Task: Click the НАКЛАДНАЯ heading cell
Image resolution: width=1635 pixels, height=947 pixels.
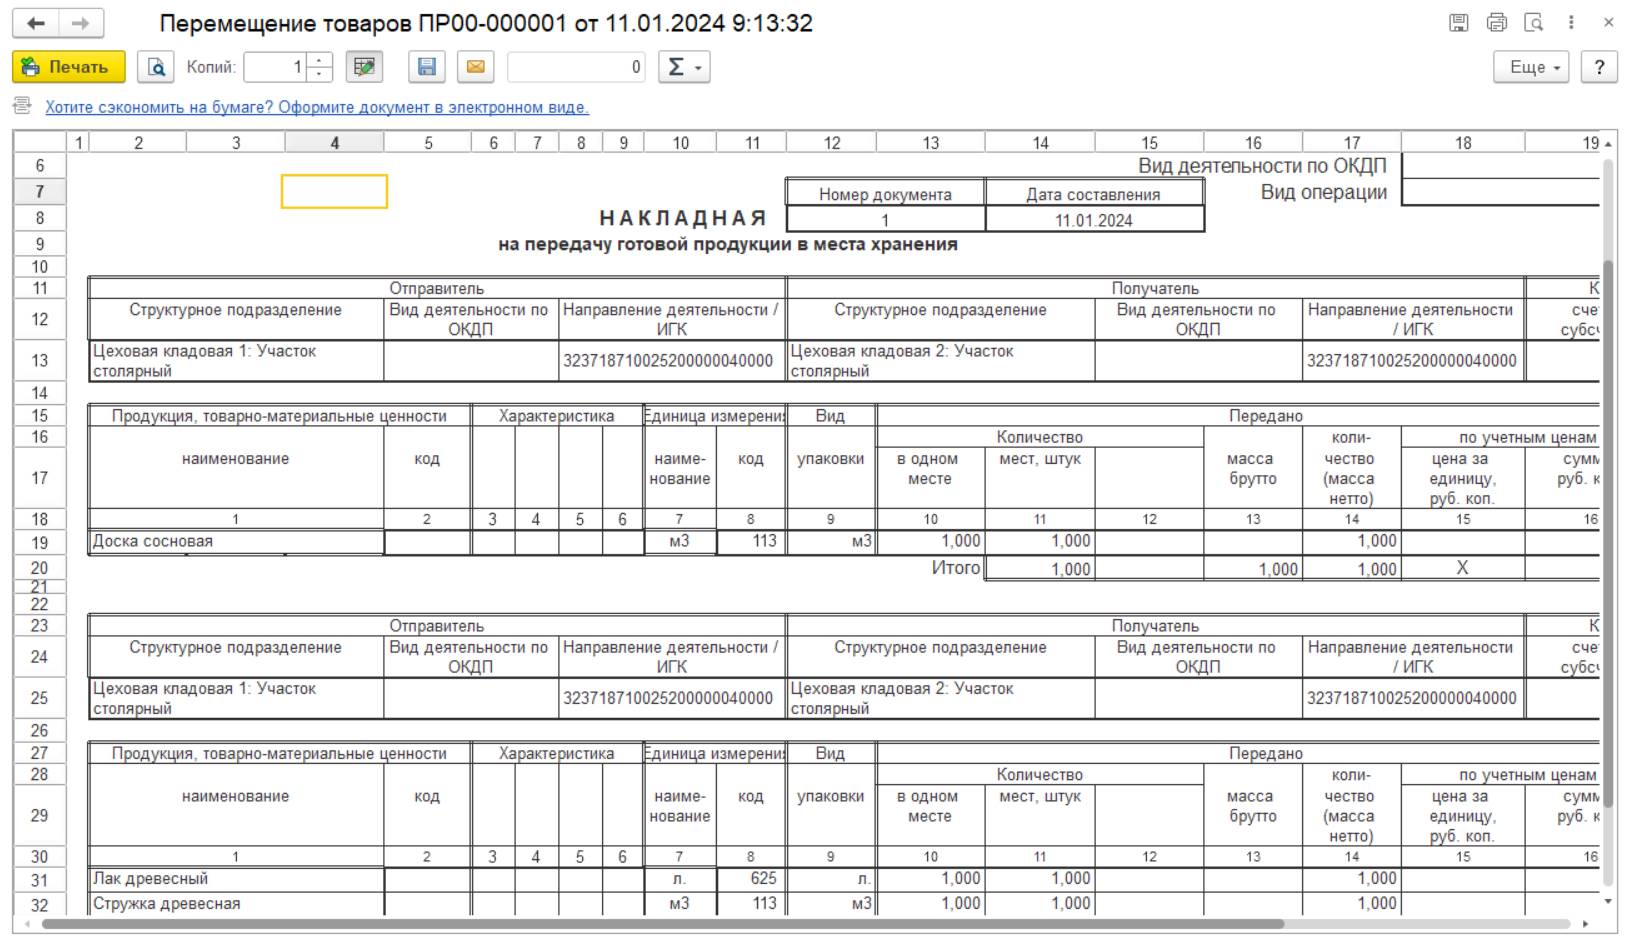Action: tap(683, 218)
